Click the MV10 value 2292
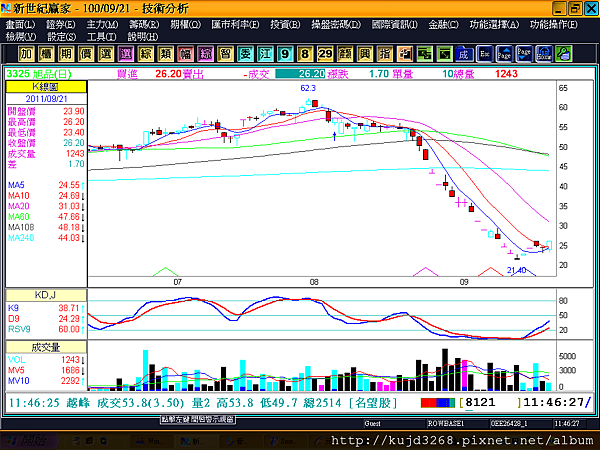 [70, 381]
